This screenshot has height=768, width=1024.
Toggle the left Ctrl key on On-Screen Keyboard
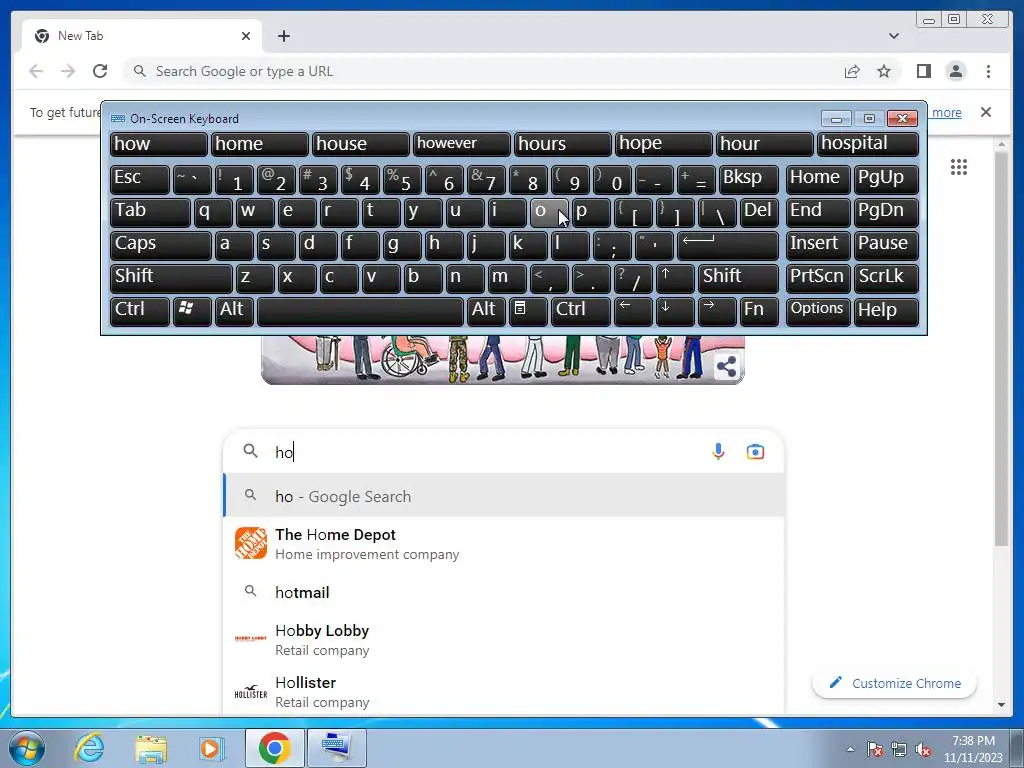140,310
